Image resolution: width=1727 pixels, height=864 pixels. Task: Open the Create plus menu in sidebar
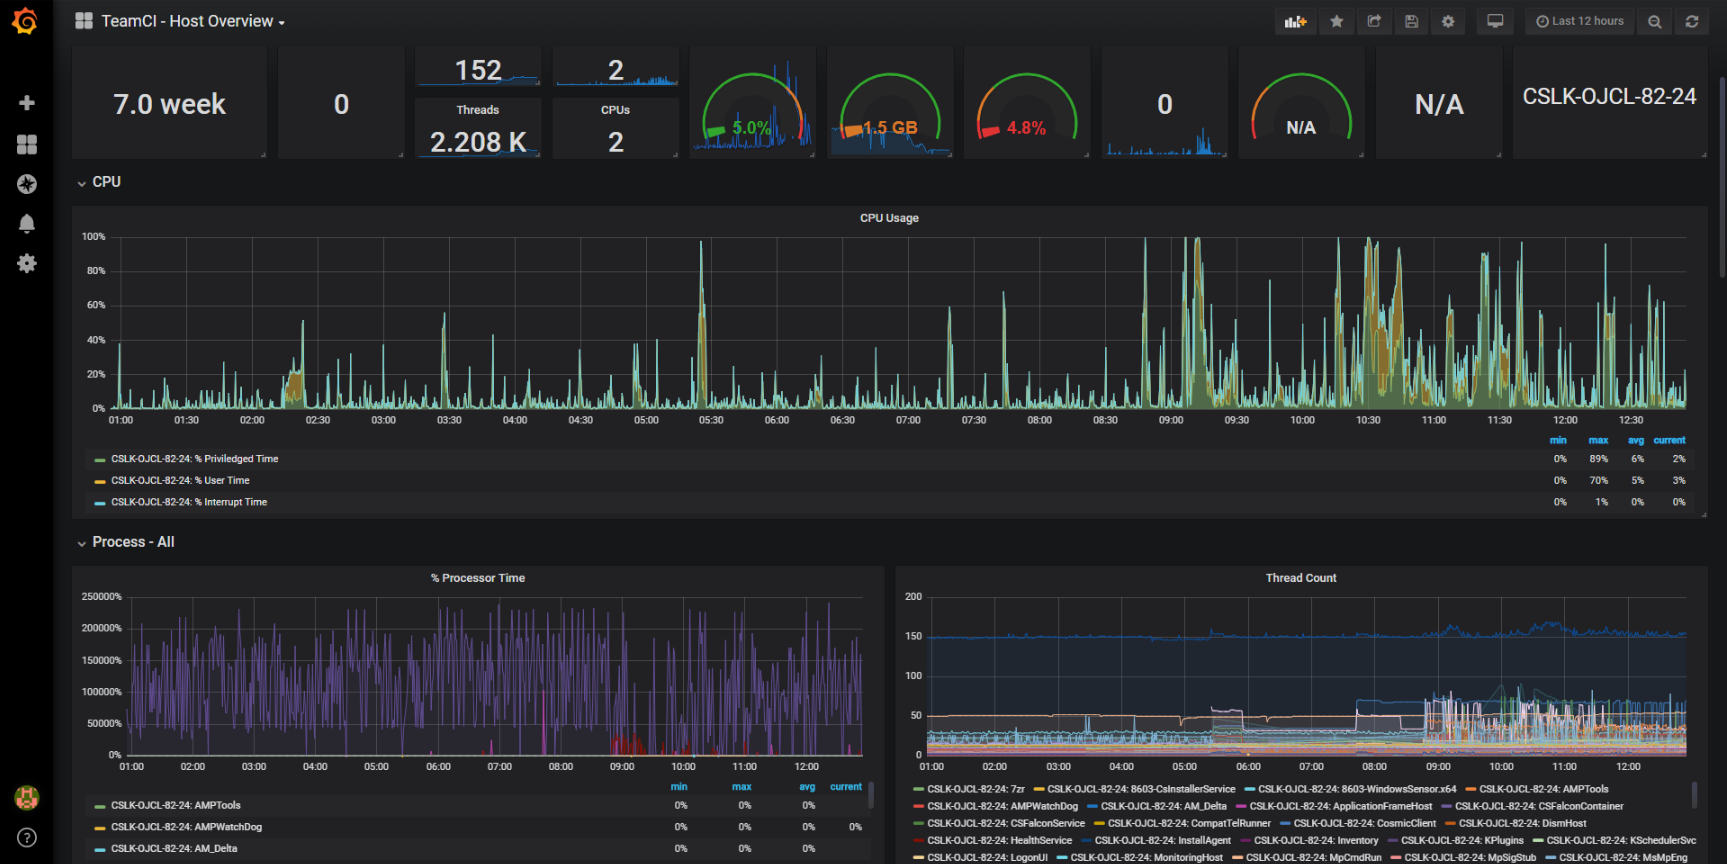(27, 103)
